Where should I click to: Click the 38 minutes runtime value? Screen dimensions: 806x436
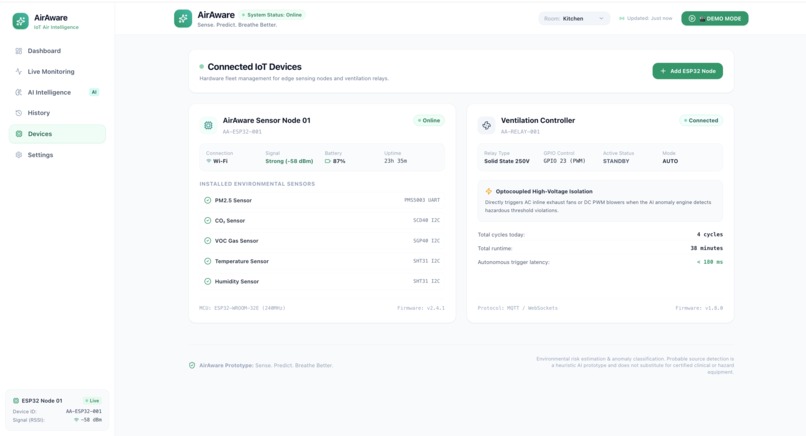click(706, 248)
